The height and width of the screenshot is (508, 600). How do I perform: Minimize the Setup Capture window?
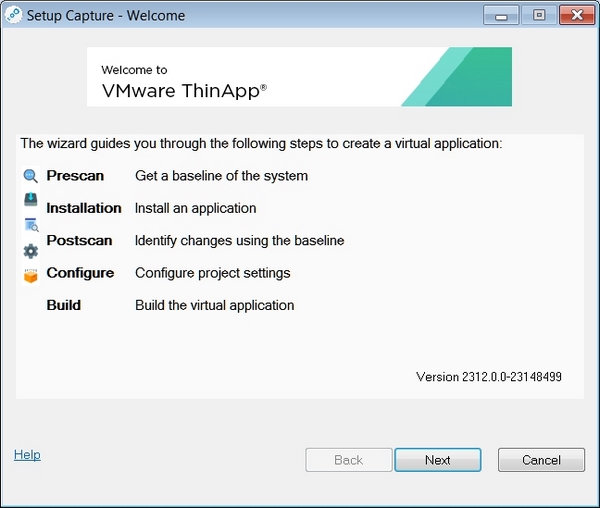click(x=501, y=15)
